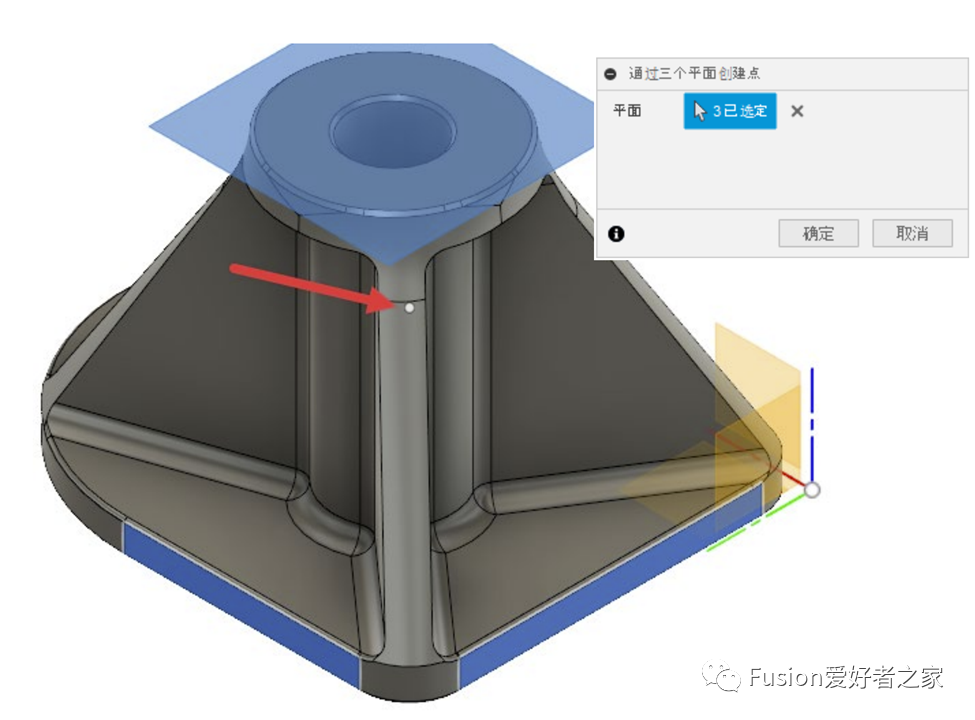Clear the plane selection with X
The image size is (975, 720).
[797, 111]
